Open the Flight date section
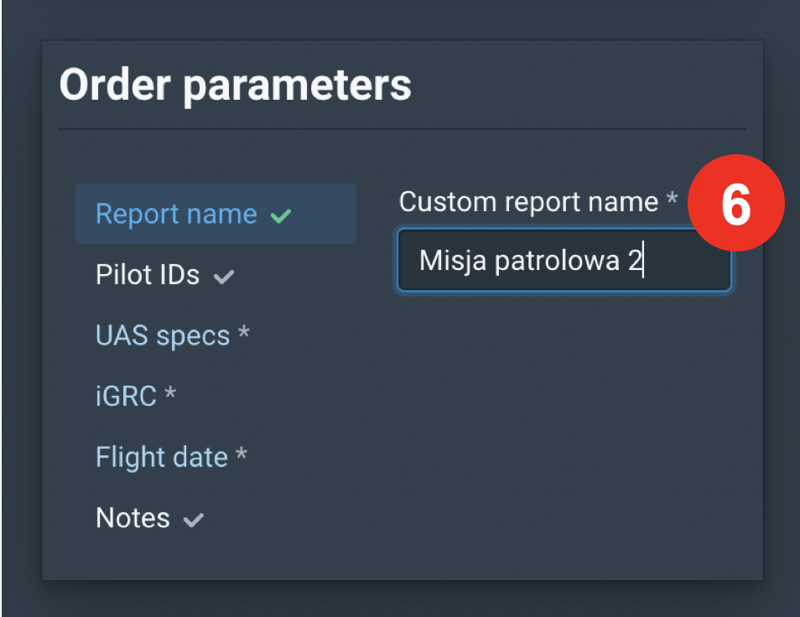This screenshot has height=617, width=800. click(x=161, y=457)
